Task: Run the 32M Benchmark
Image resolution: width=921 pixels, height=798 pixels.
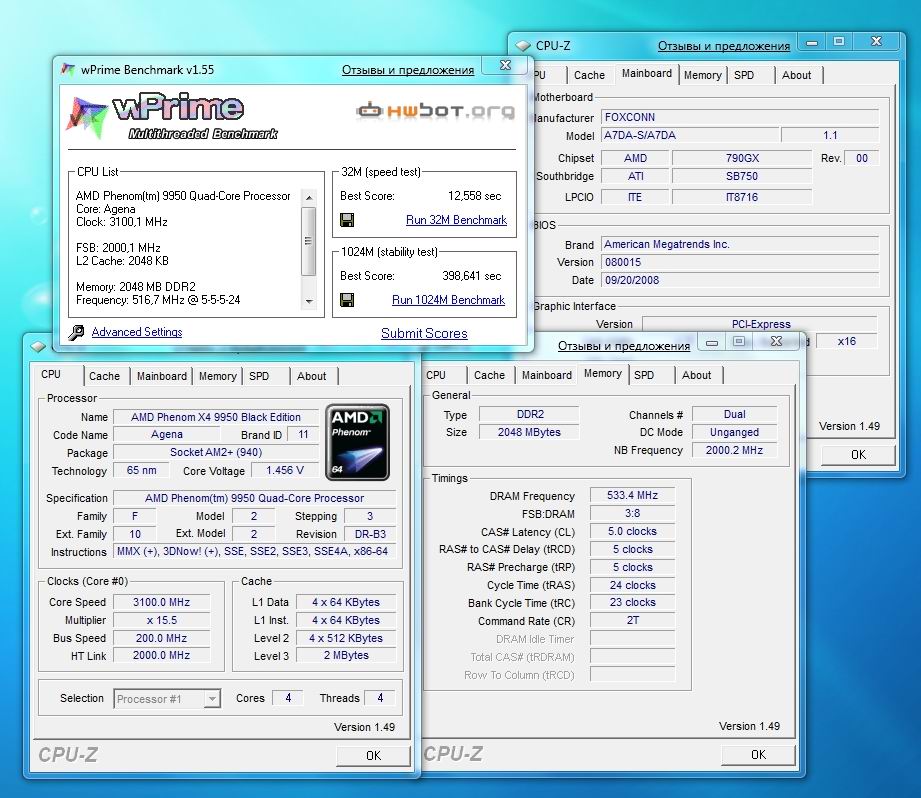Action: pos(456,220)
